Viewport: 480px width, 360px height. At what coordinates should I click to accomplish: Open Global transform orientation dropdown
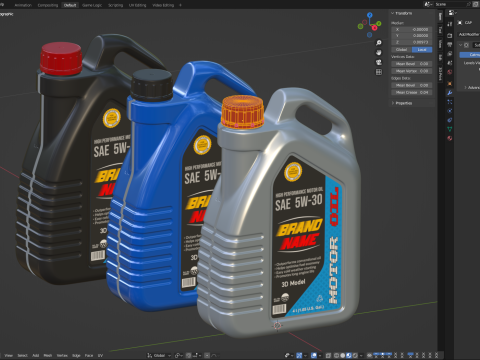click(x=159, y=355)
